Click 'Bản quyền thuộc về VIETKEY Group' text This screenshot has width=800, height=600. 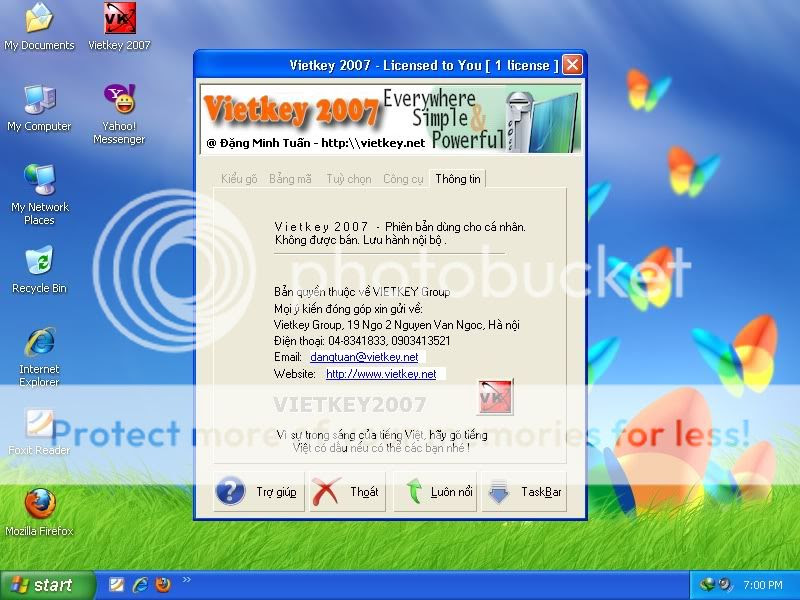point(362,292)
